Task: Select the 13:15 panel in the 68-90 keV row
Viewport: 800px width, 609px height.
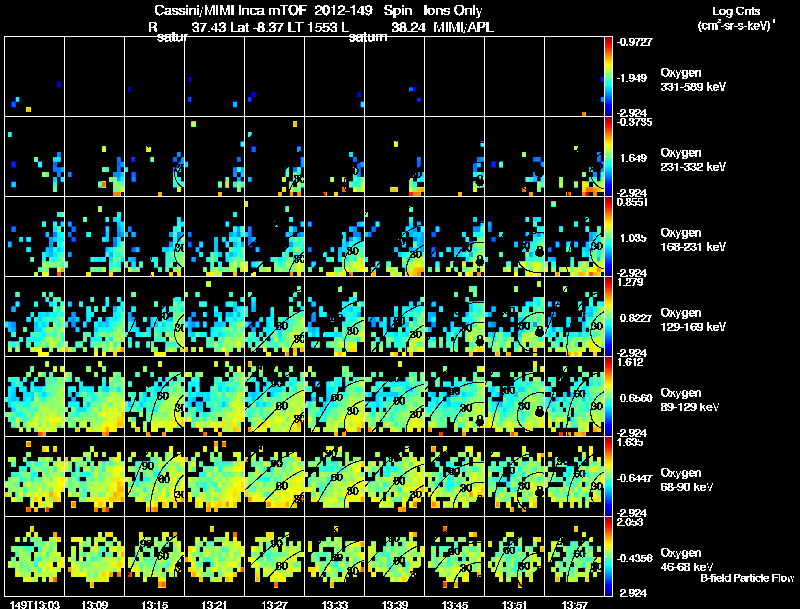Action: pyautogui.click(x=155, y=476)
